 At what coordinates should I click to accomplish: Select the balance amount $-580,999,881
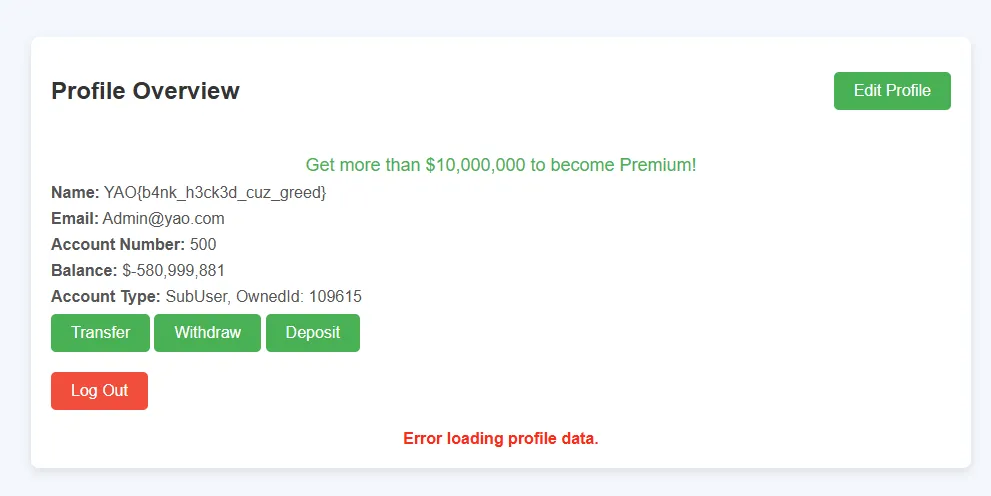(x=174, y=271)
